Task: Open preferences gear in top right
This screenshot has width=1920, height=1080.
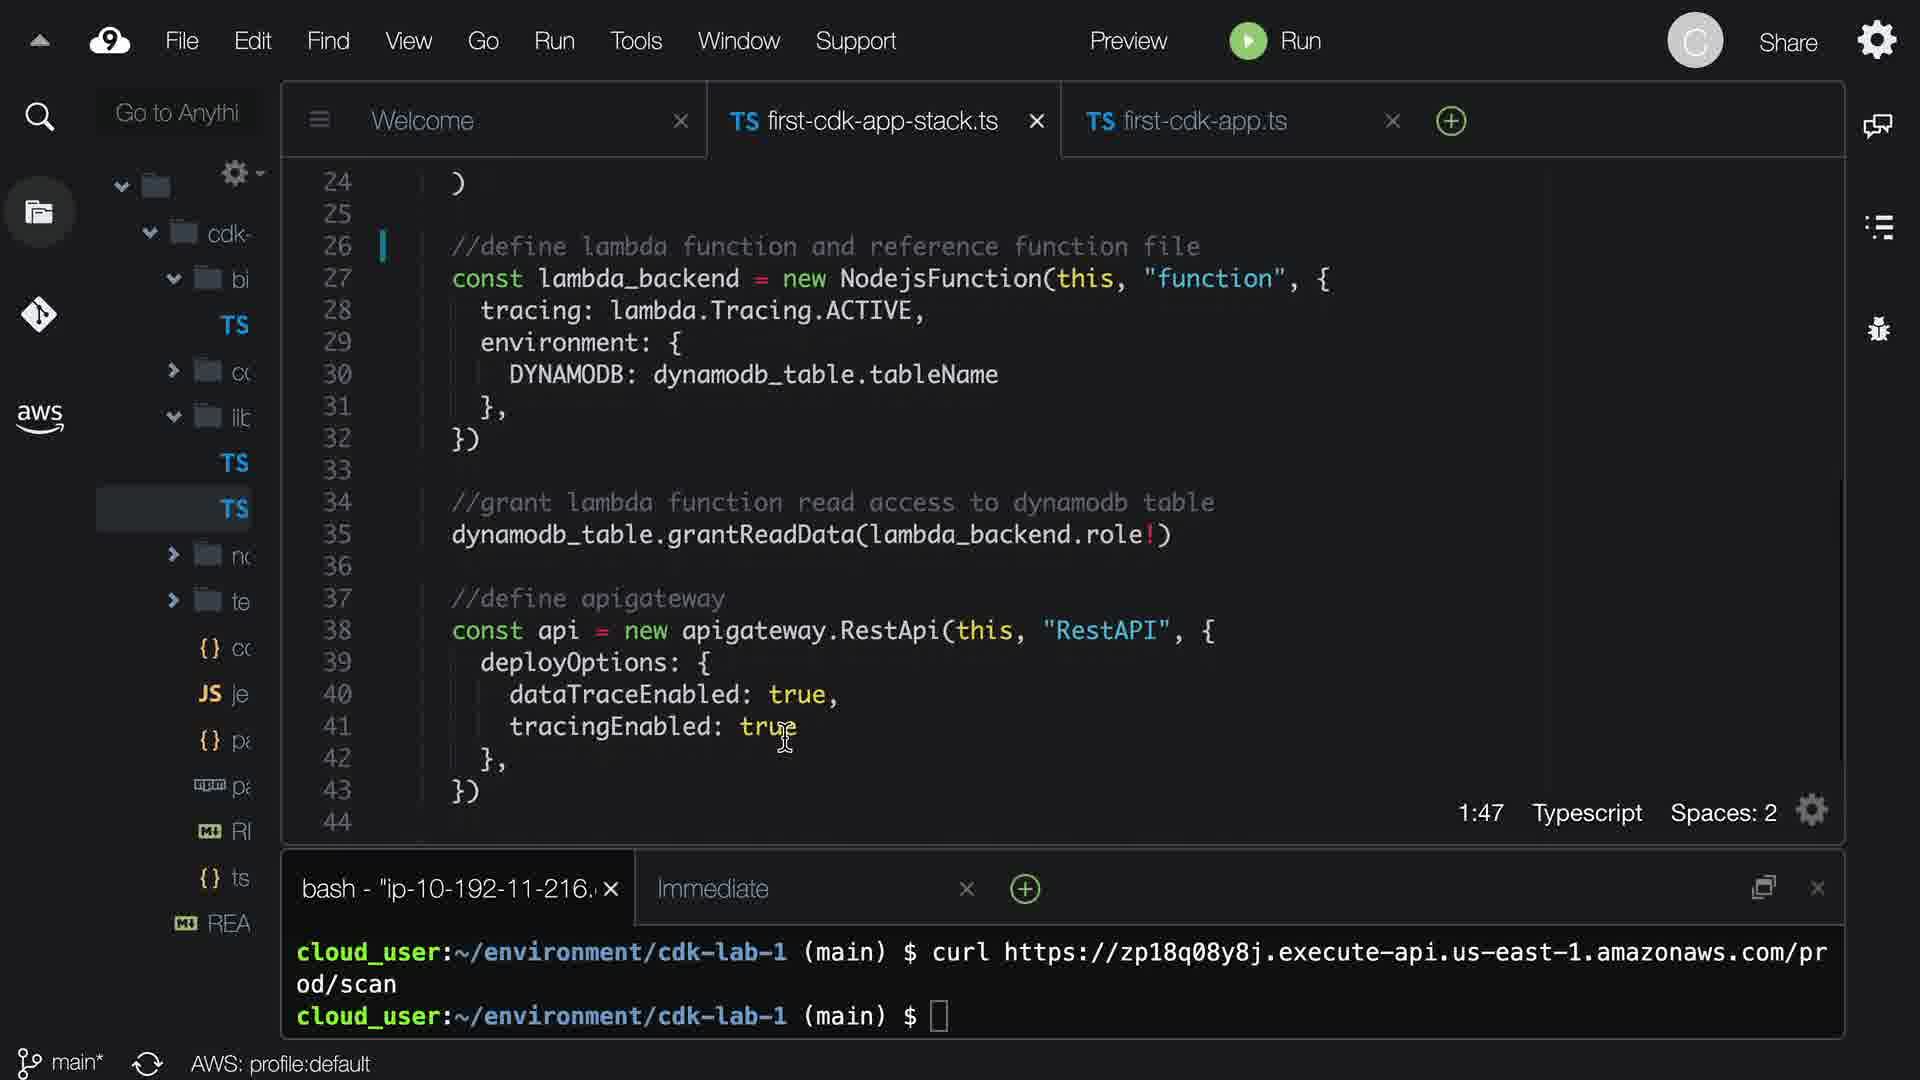Action: pyautogui.click(x=1877, y=41)
